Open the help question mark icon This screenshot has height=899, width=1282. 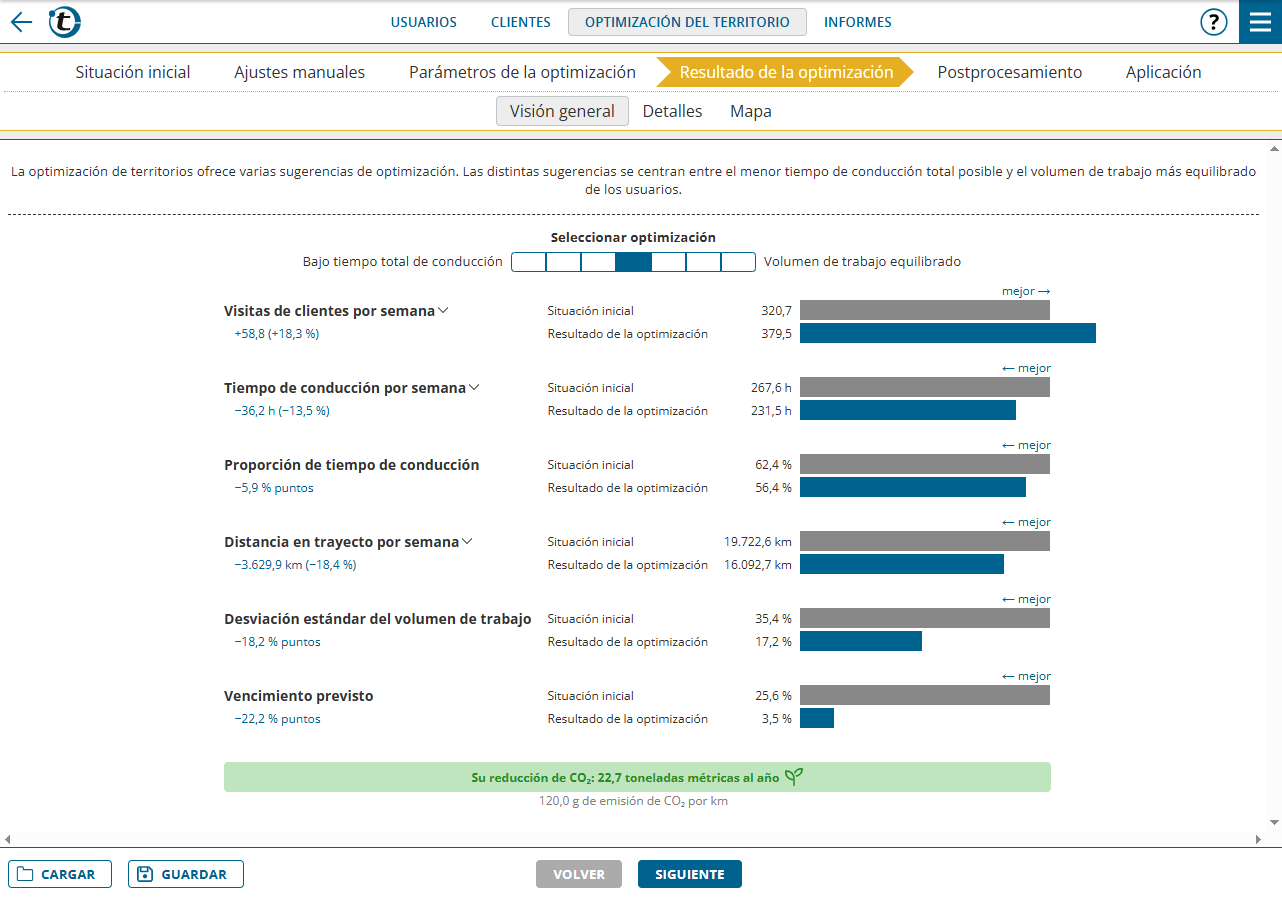(x=1213, y=22)
